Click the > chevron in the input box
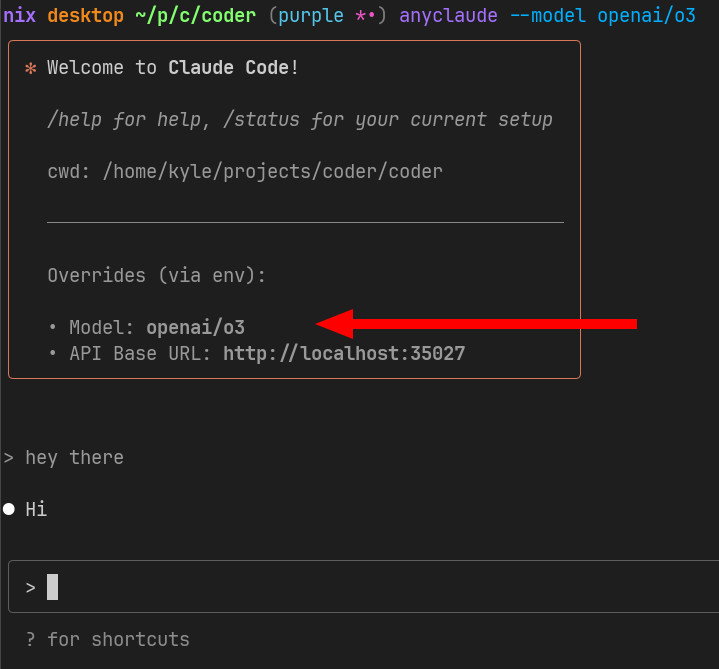The width and height of the screenshot is (719, 669). 31,587
